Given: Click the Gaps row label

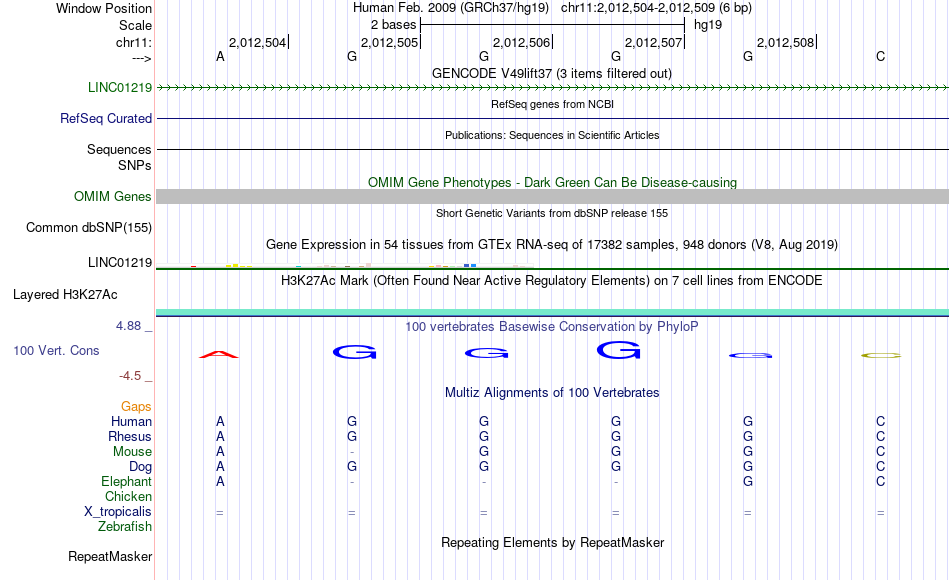Looking at the screenshot, I should coord(136,406).
